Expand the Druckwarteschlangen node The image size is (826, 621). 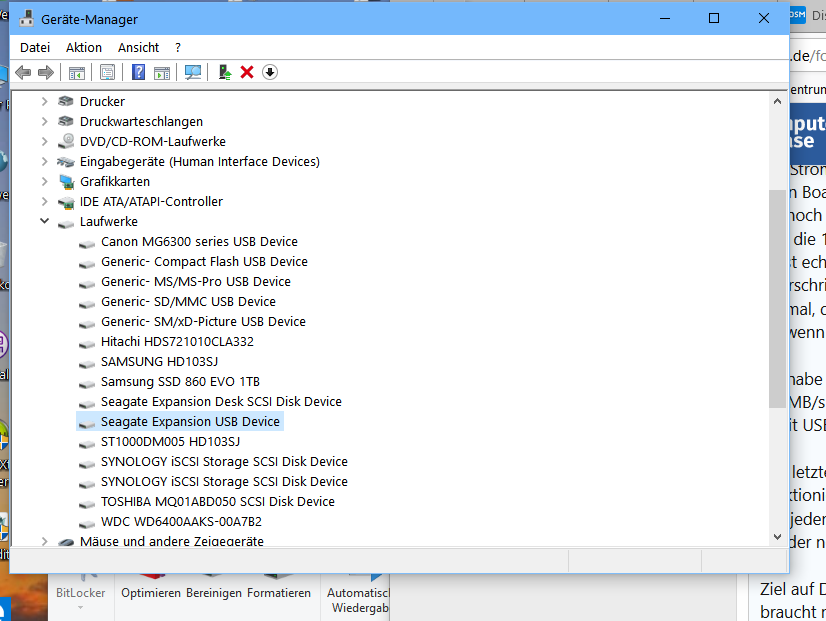tap(45, 121)
